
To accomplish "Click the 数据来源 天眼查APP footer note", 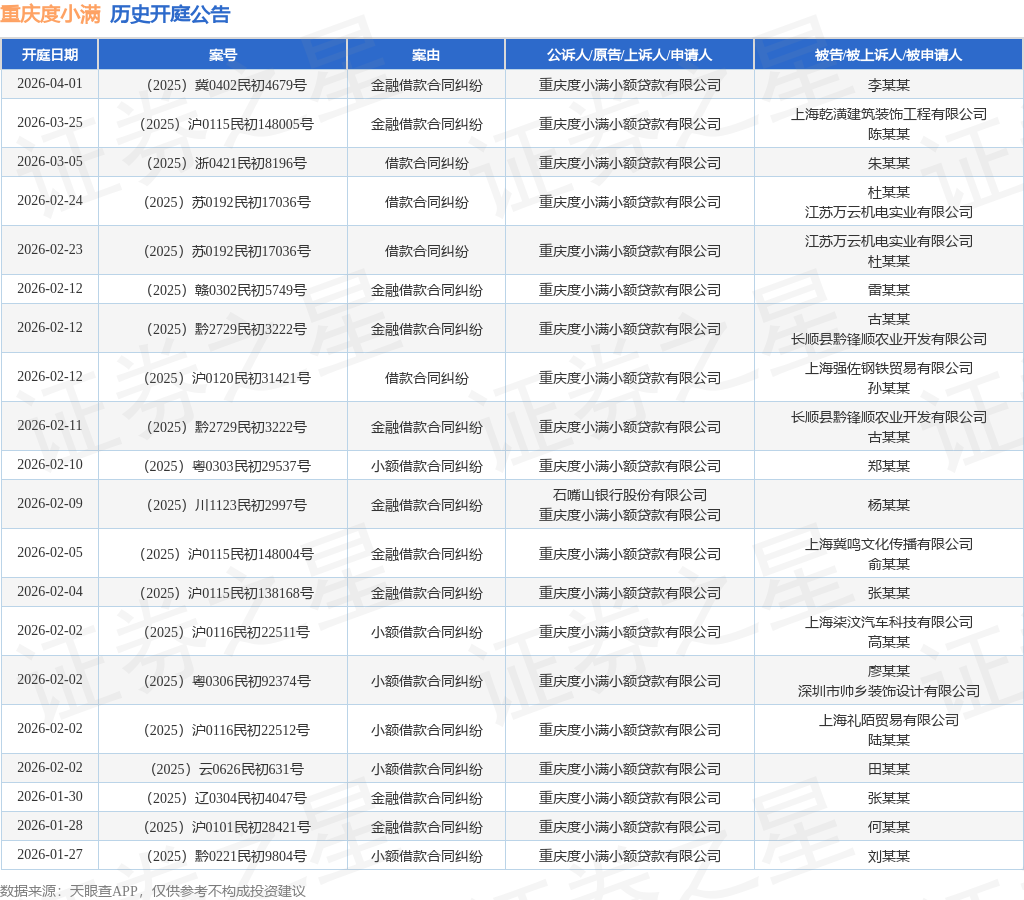I will (x=153, y=891).
